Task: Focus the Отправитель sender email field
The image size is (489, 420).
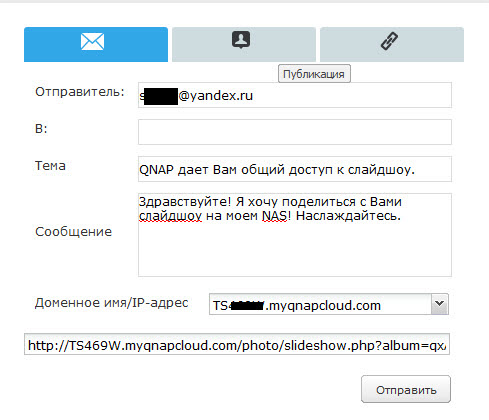Action: [x=295, y=95]
